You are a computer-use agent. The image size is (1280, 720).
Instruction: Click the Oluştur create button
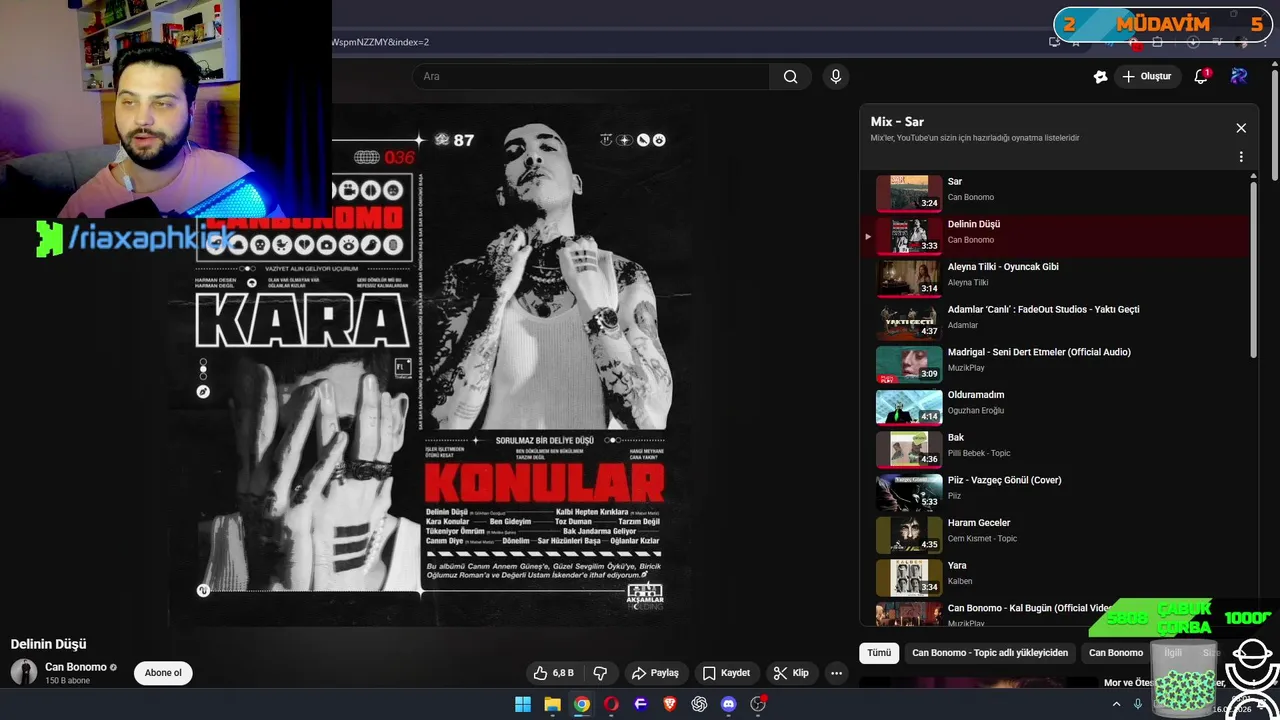[x=1146, y=77]
